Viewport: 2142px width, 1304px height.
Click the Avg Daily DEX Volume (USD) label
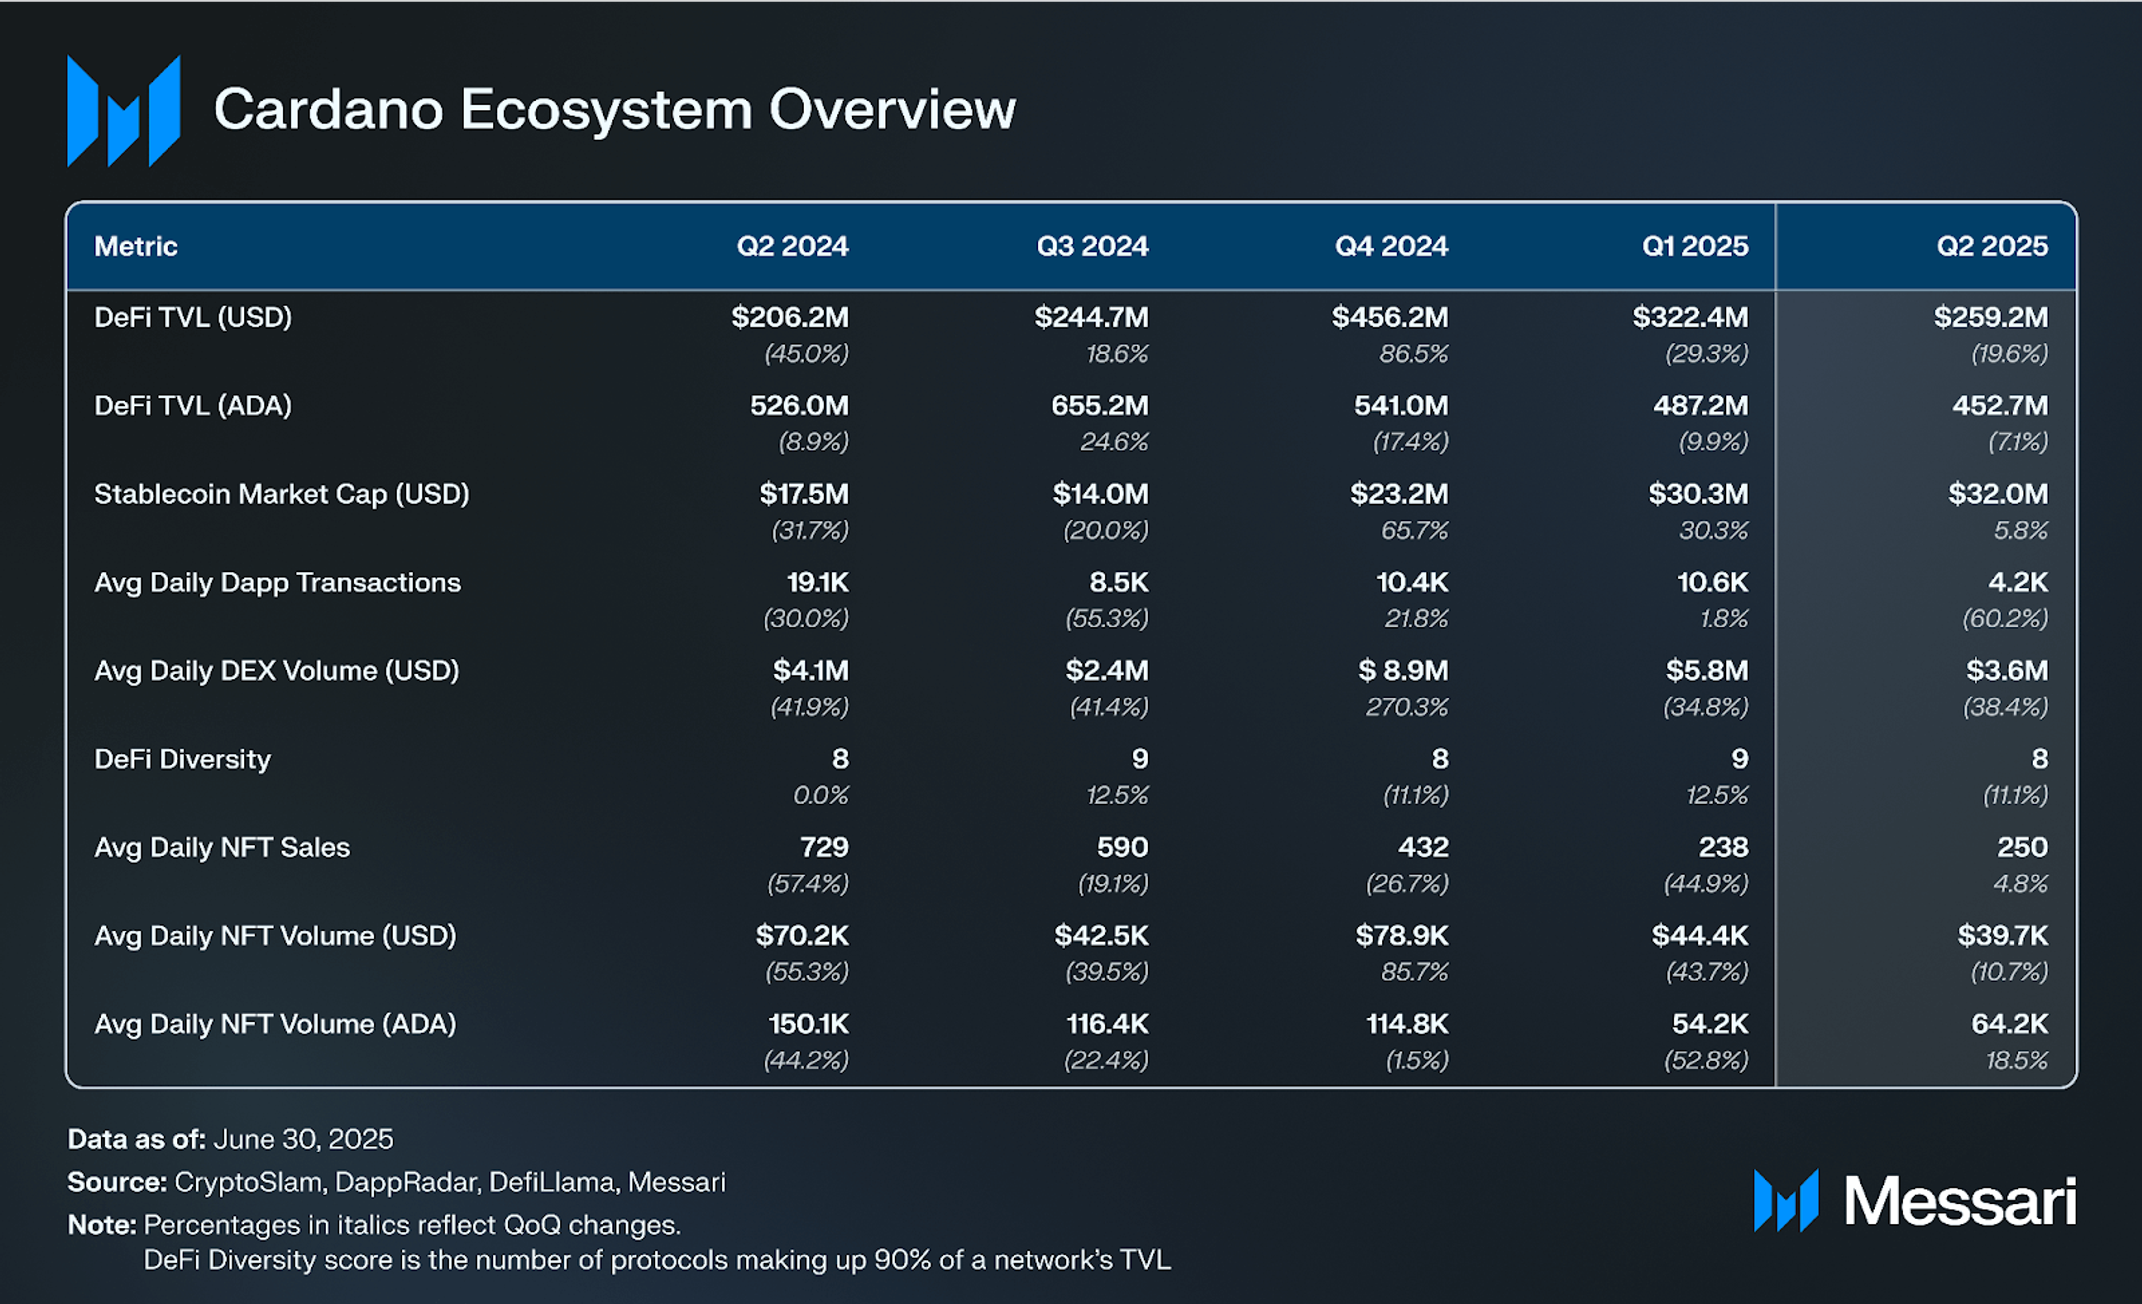click(276, 670)
